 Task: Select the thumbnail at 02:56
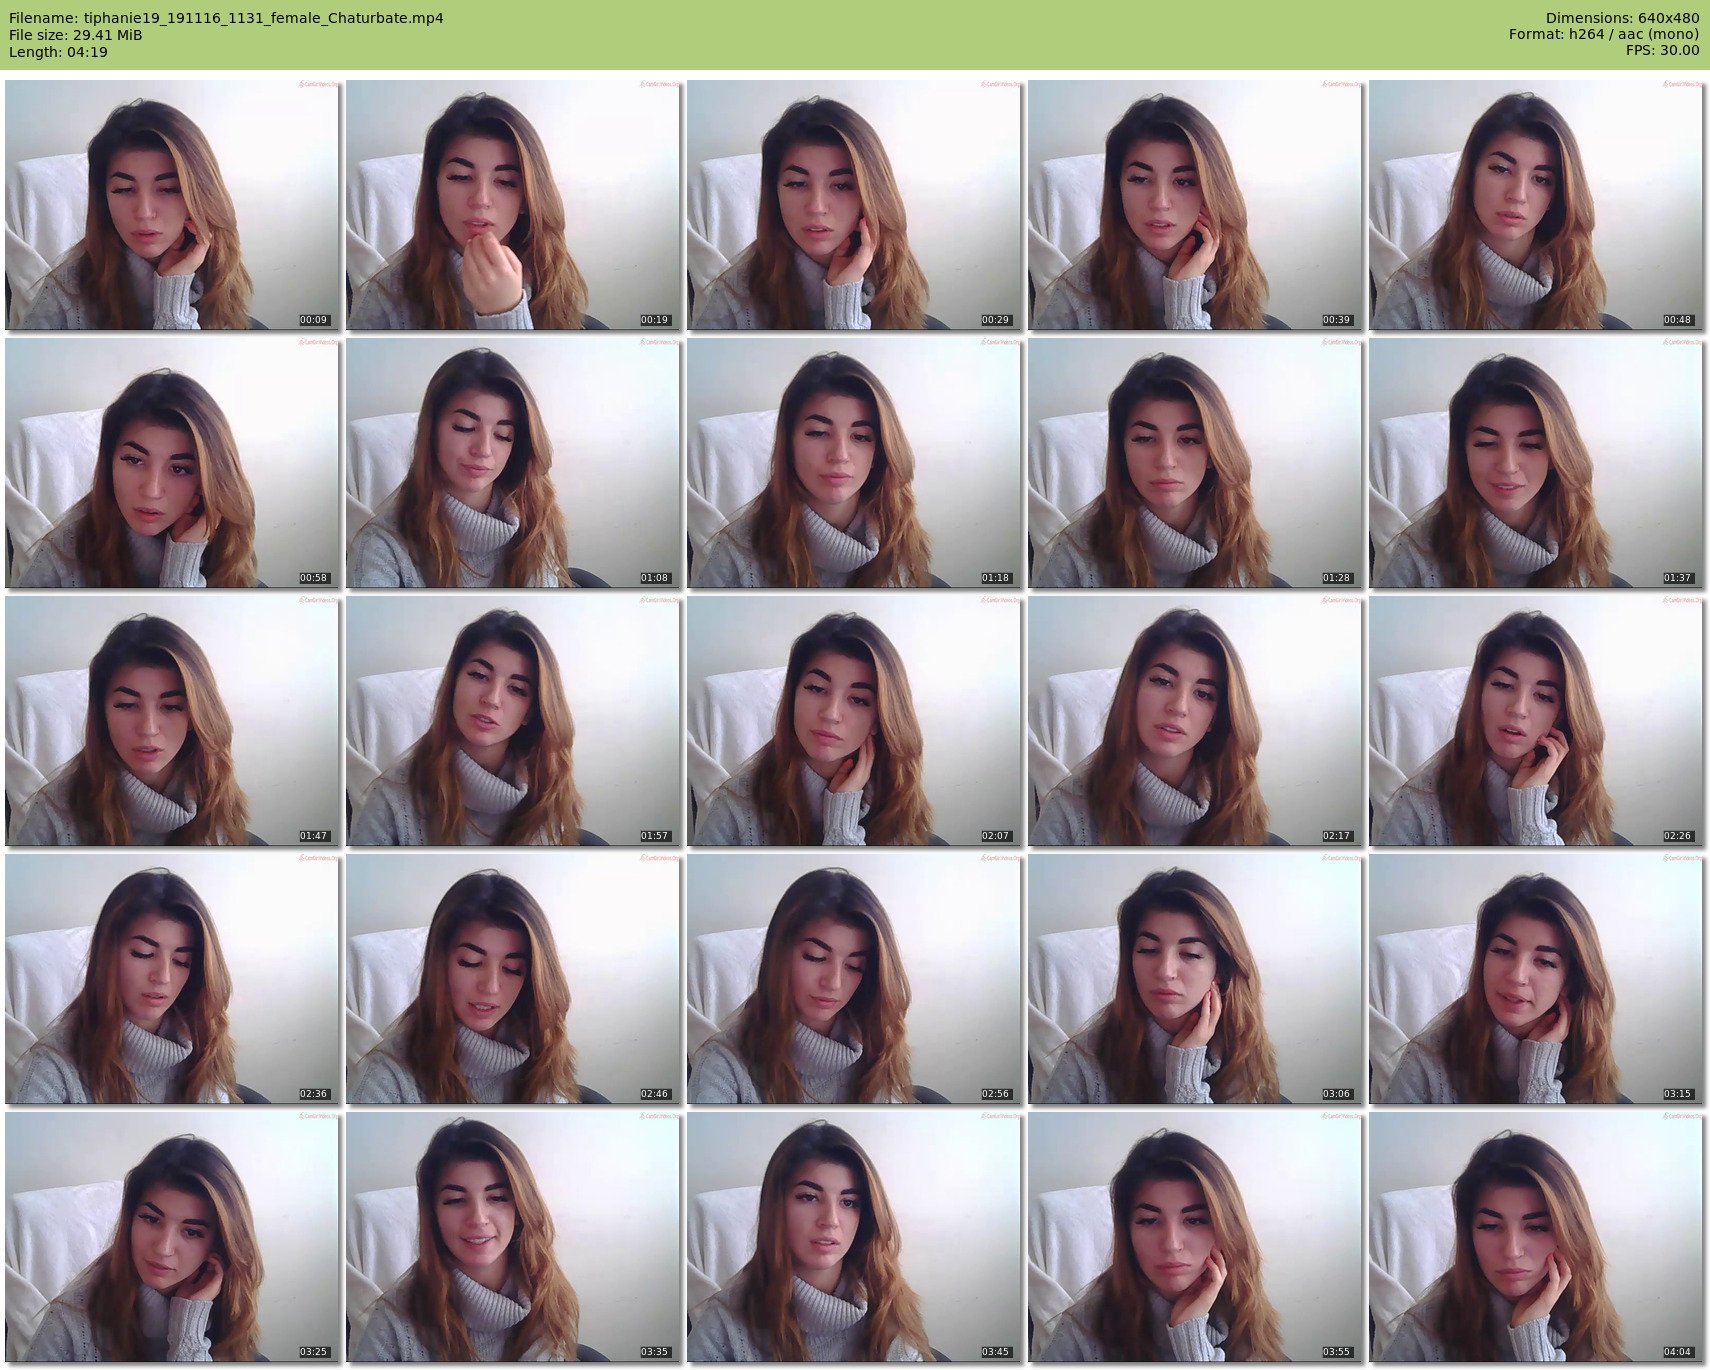click(x=854, y=979)
